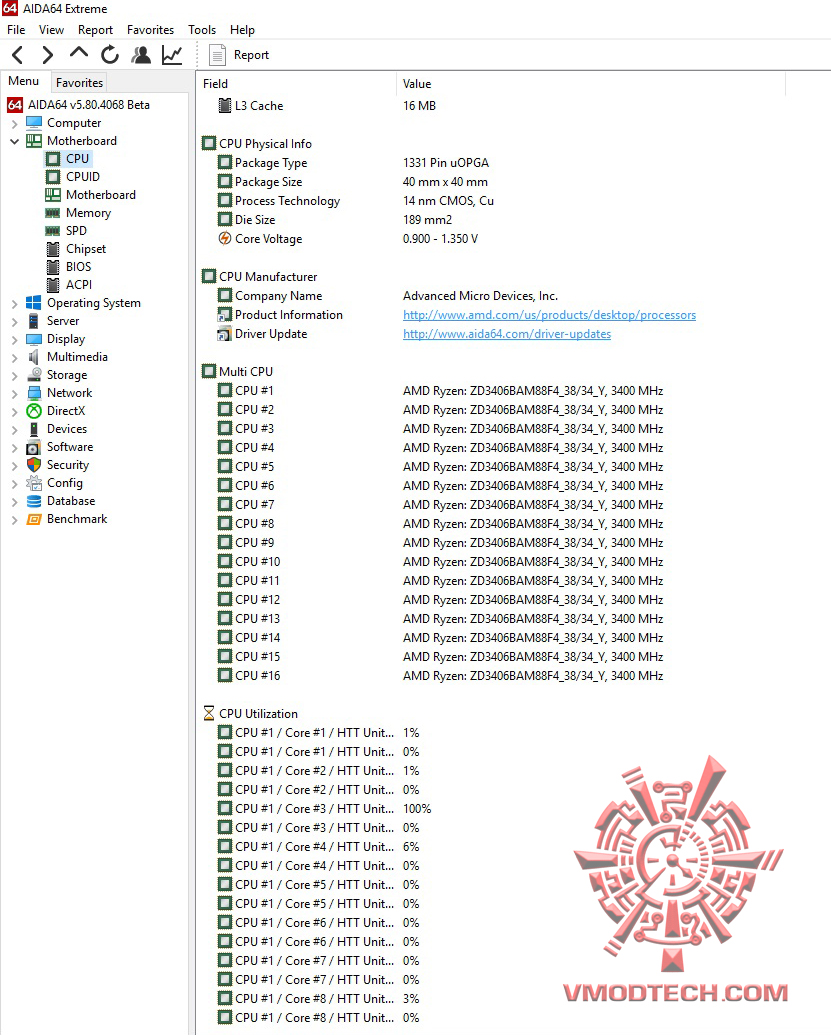The width and height of the screenshot is (831, 1035).
Task: Select the Package Size row
Action: pyautogui.click(x=492, y=182)
